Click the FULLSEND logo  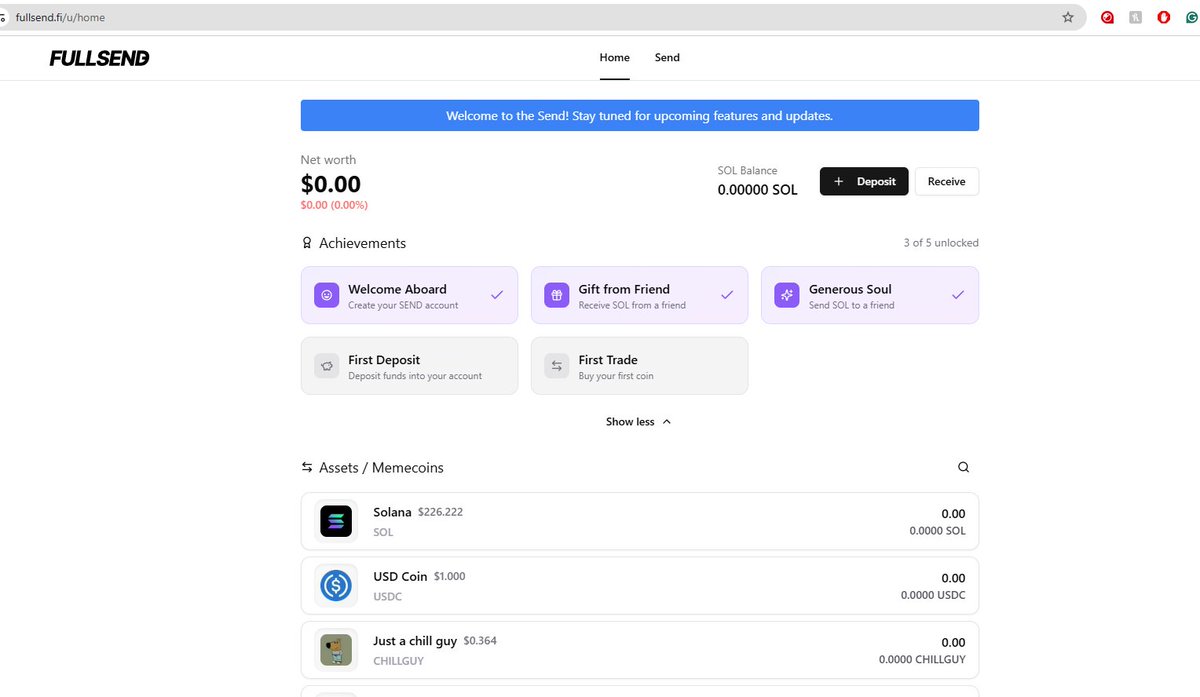(100, 58)
